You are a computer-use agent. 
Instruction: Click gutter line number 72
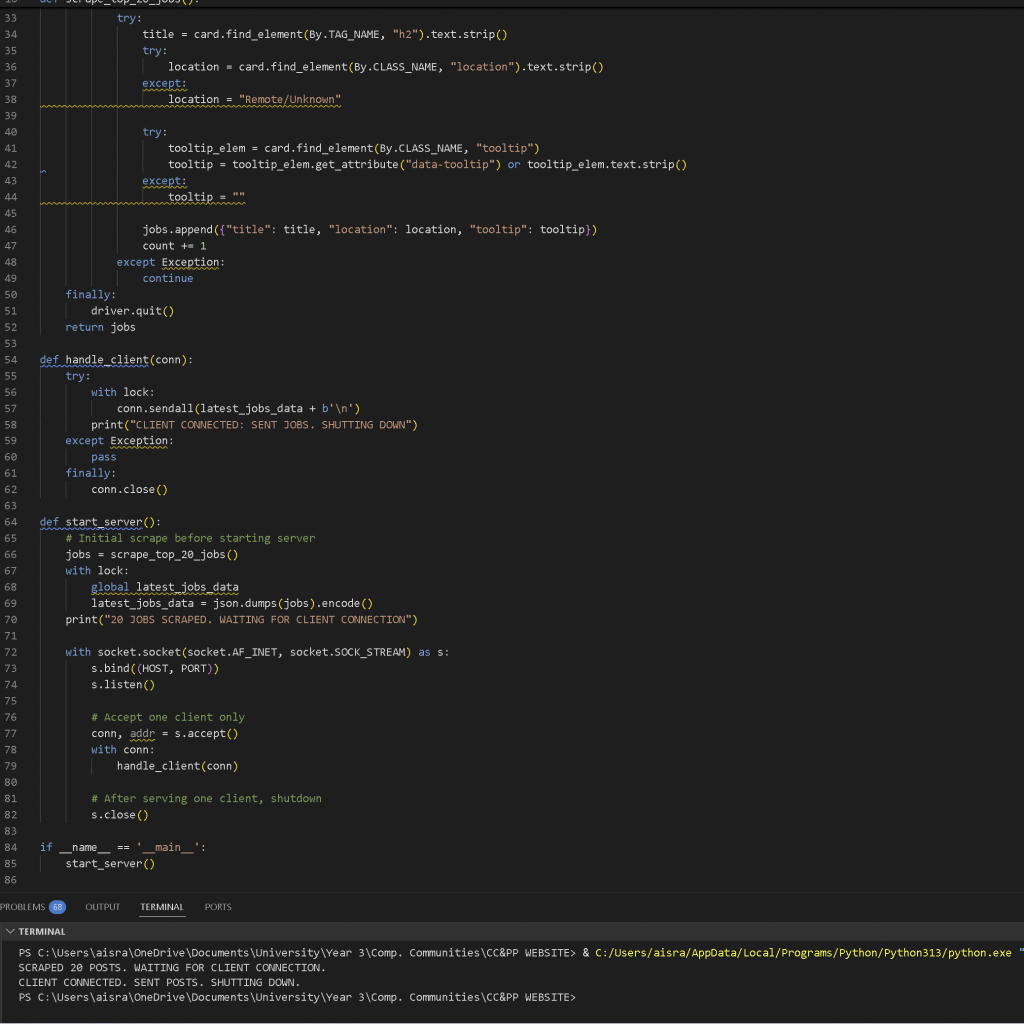(10, 652)
